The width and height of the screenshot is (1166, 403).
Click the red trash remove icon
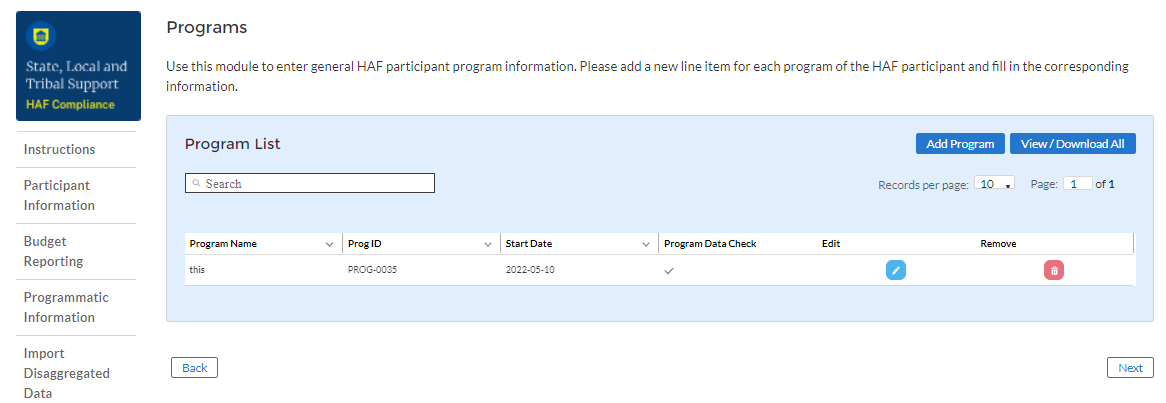1054,270
